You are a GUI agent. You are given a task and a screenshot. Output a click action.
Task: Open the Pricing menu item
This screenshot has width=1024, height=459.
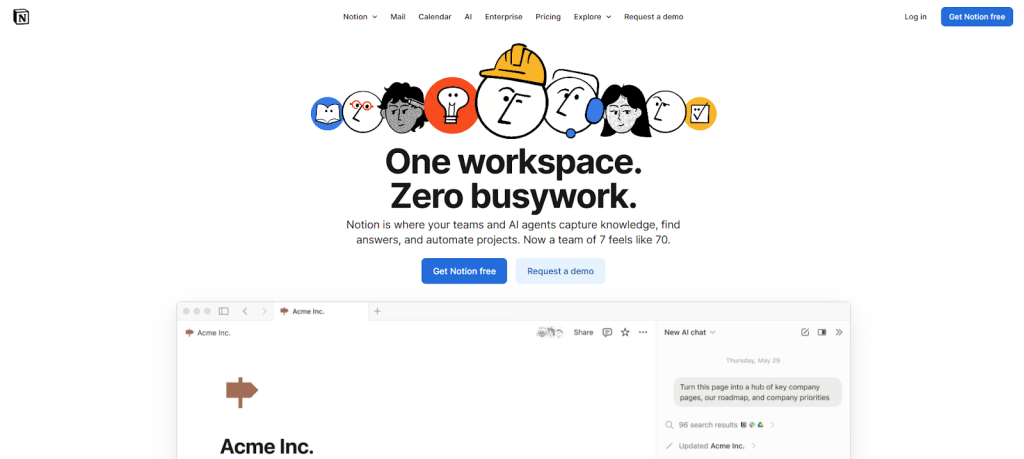click(x=548, y=17)
